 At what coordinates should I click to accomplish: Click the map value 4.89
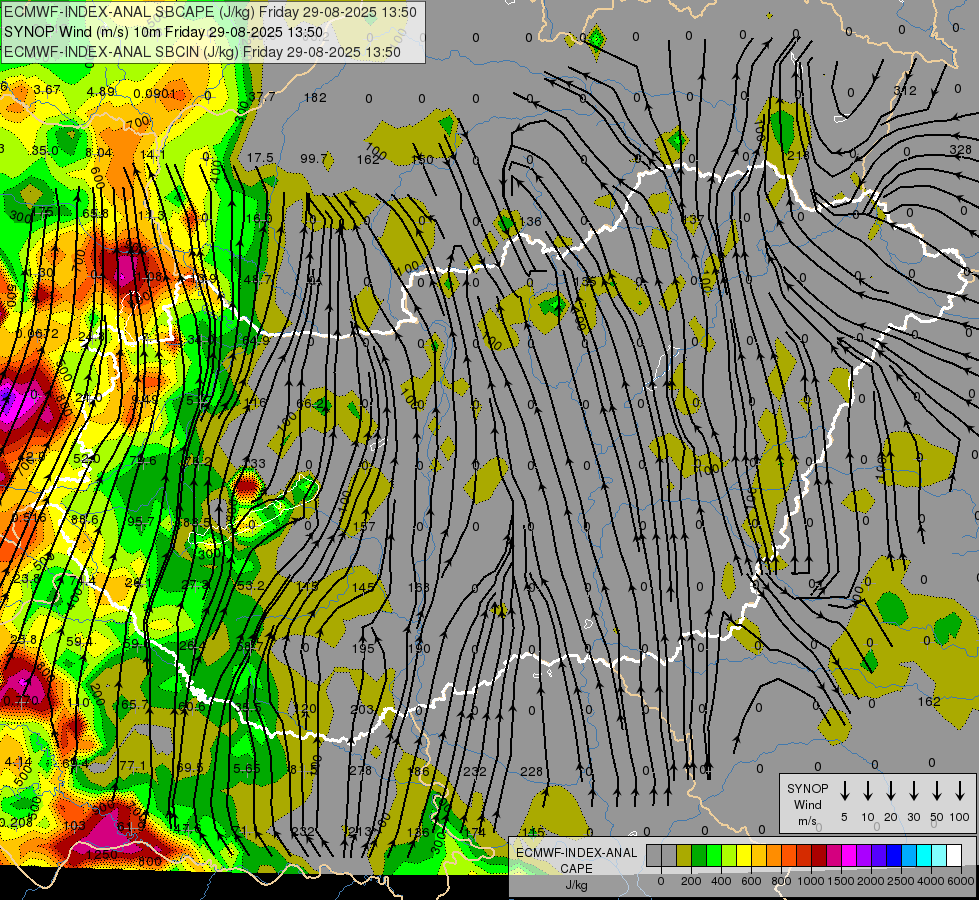coord(101,91)
